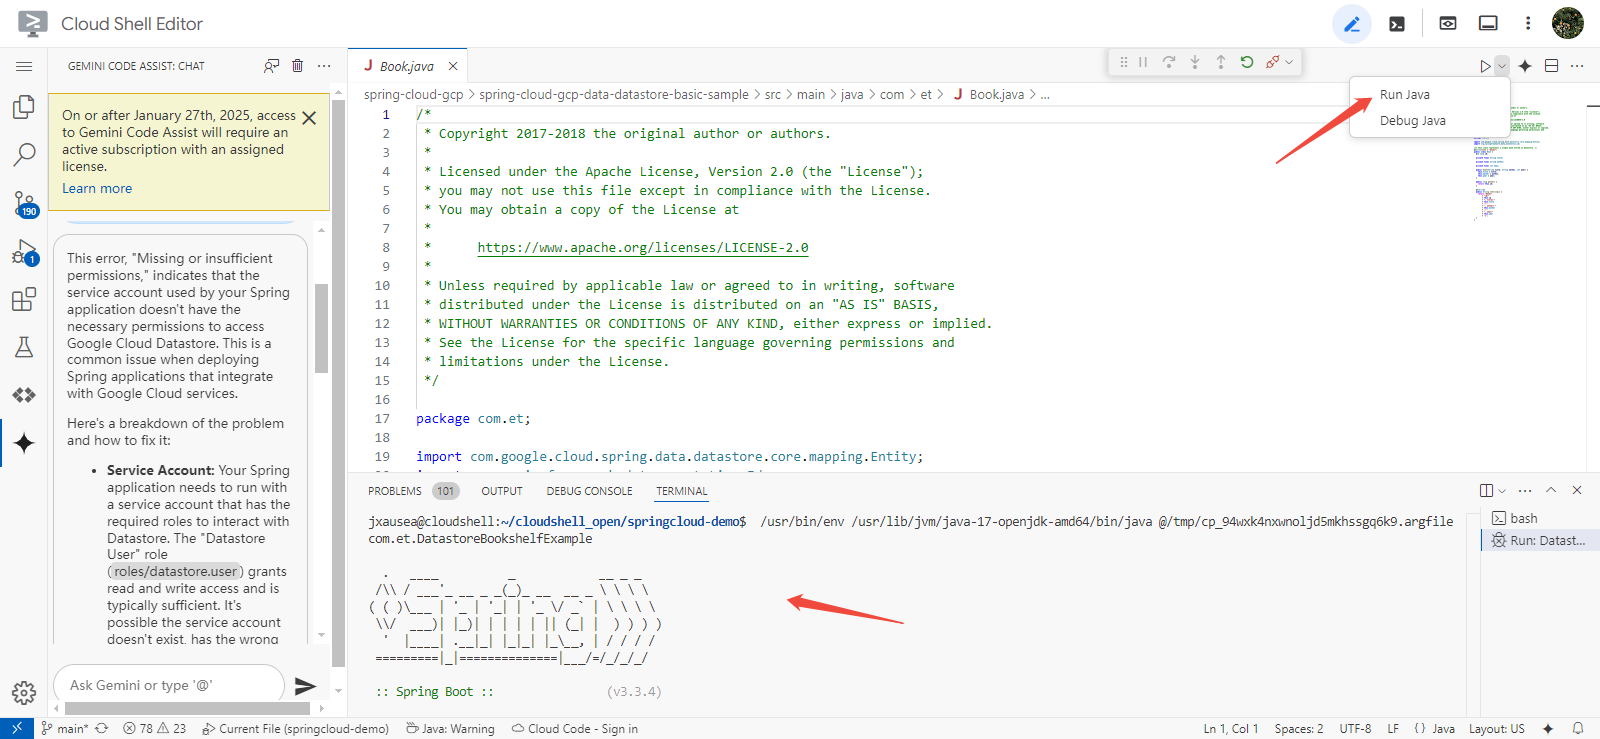Follow the Learn more link
This screenshot has height=739, width=1600.
coord(97,188)
